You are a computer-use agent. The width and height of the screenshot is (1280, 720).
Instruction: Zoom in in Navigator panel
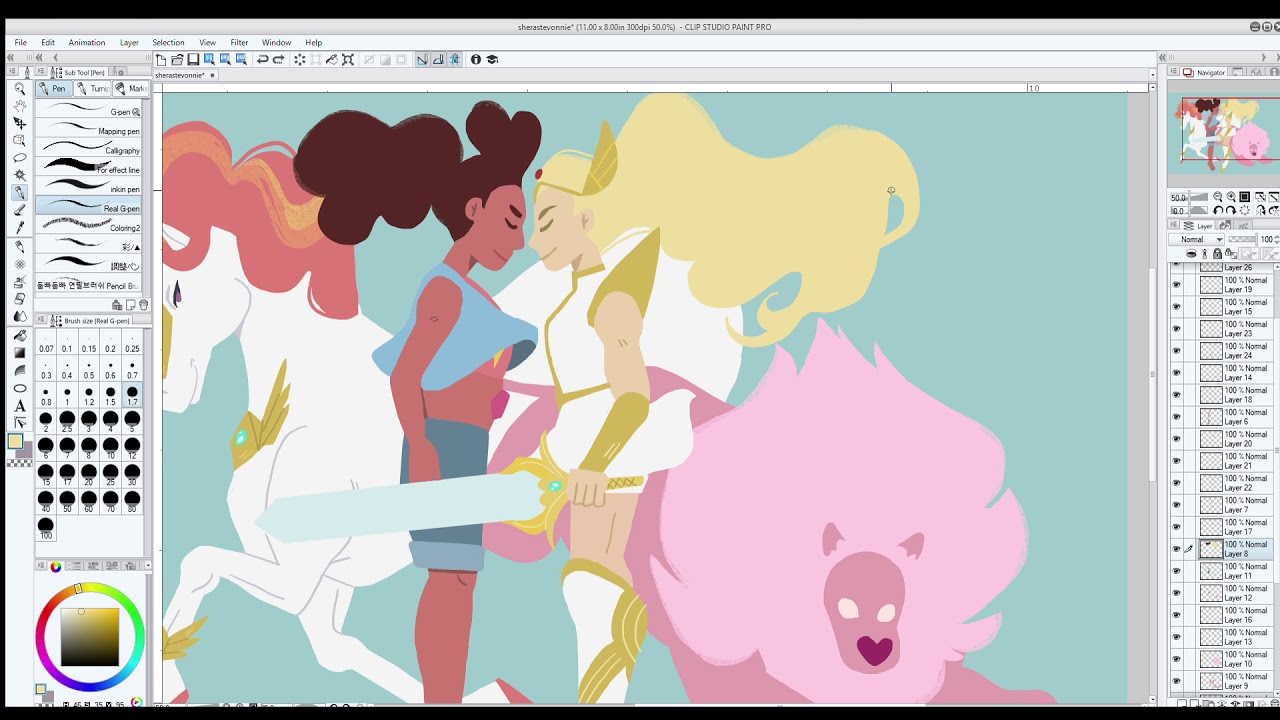point(1231,196)
